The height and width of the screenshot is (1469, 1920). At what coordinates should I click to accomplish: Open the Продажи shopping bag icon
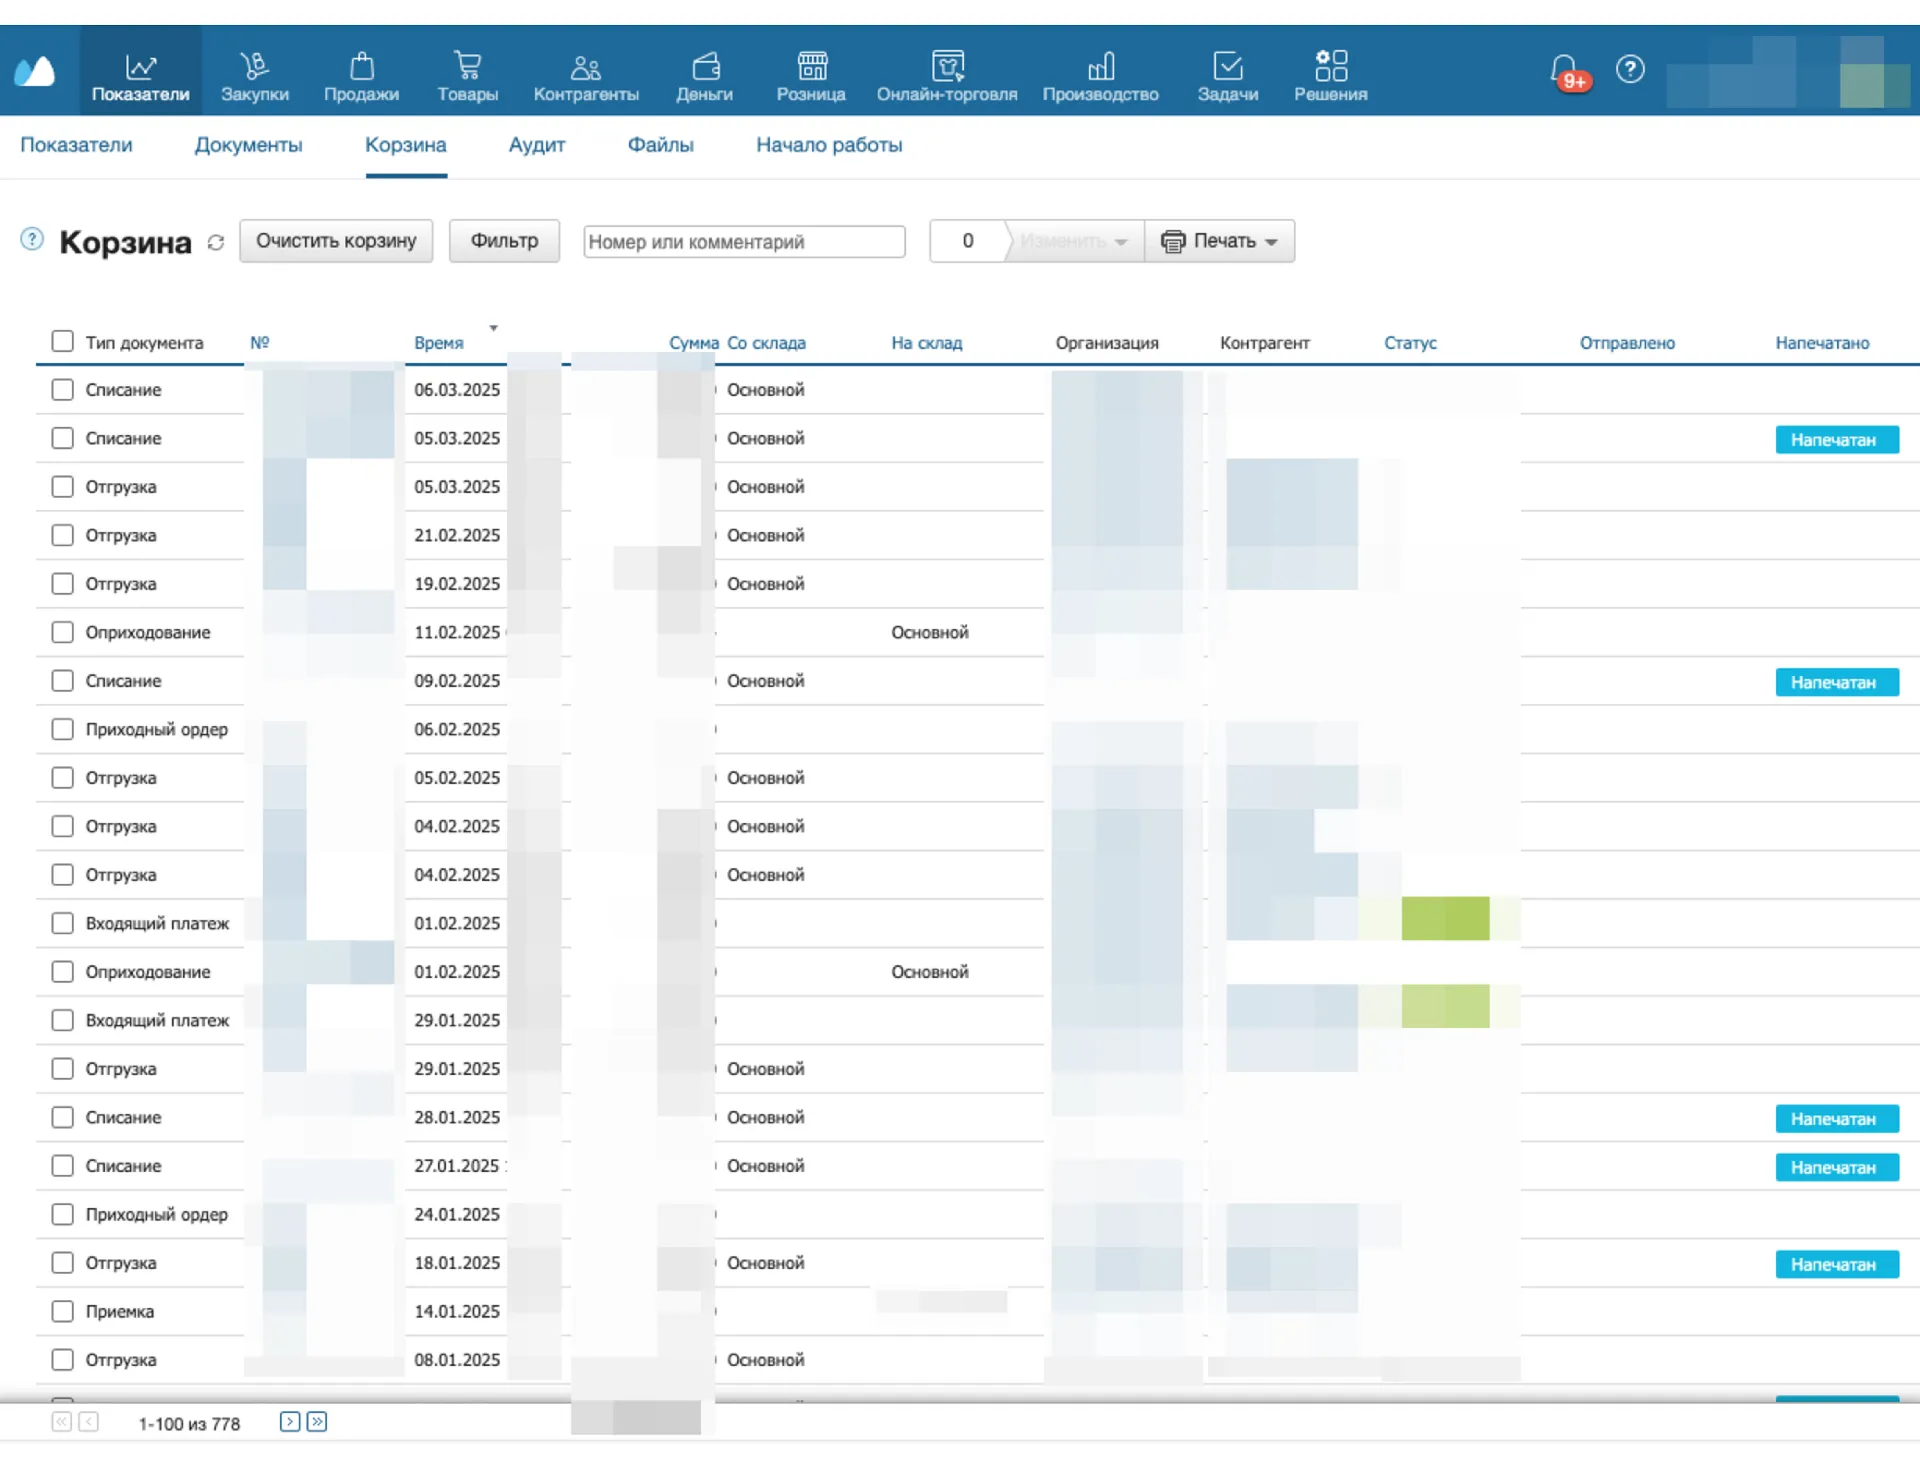[361, 67]
